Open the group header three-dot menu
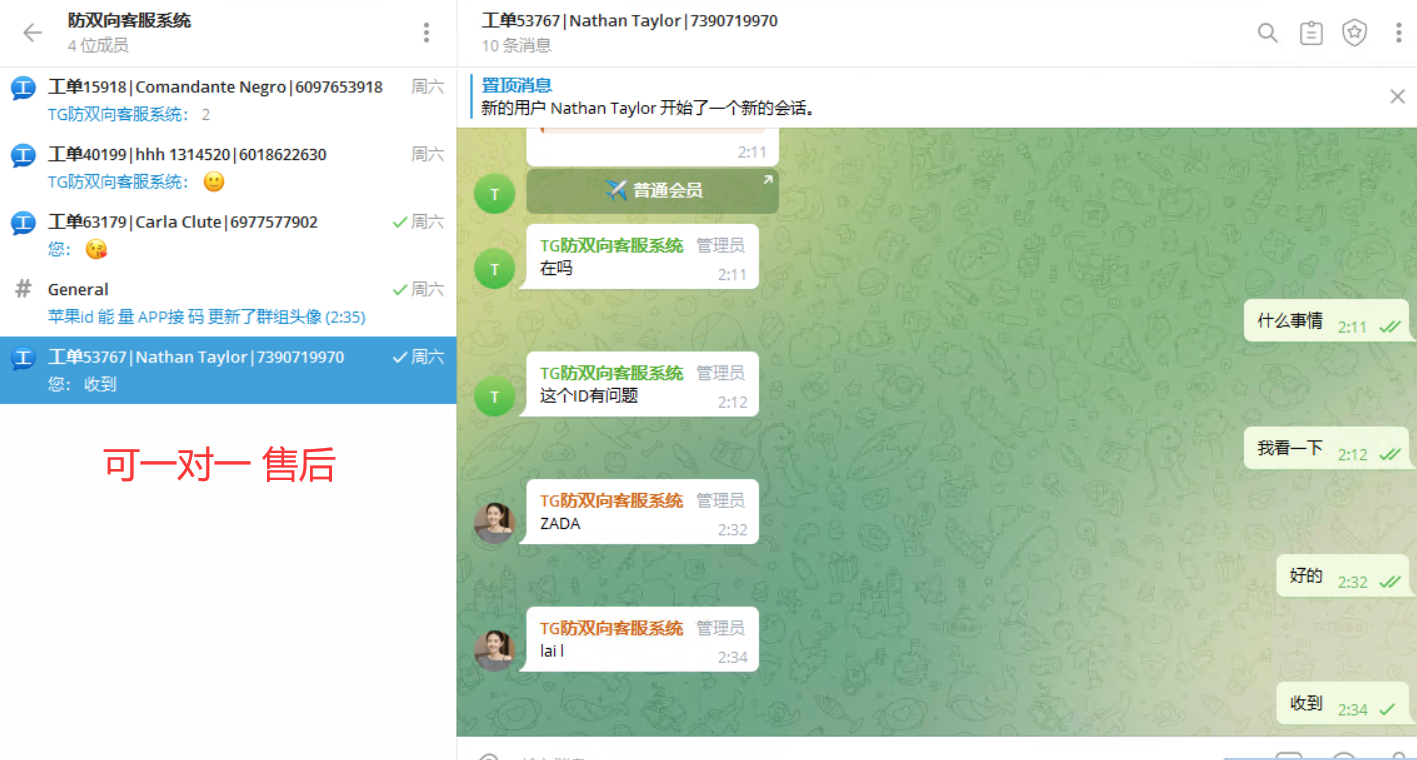This screenshot has width=1417, height=760. point(426,32)
